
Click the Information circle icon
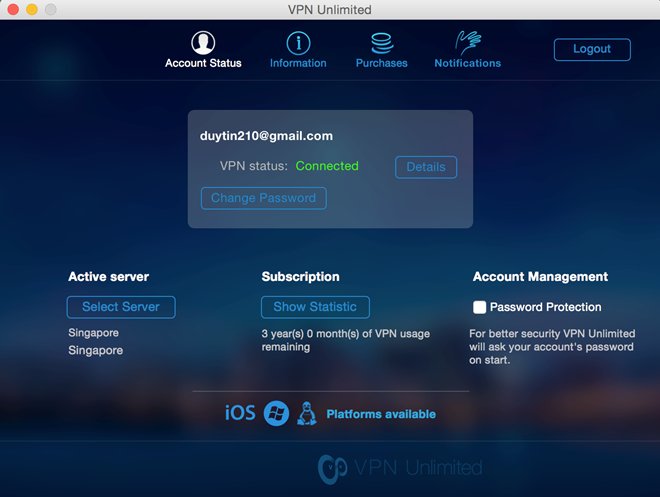pyautogui.click(x=298, y=43)
